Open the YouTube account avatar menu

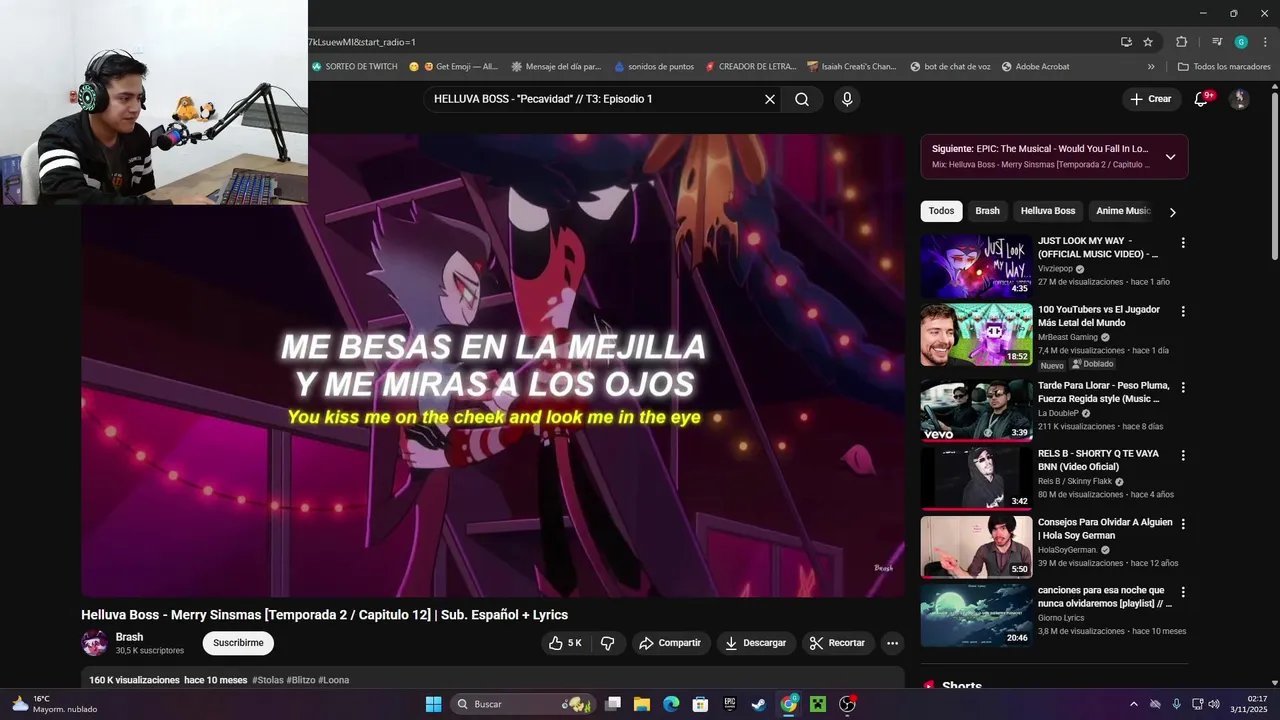(x=1239, y=99)
